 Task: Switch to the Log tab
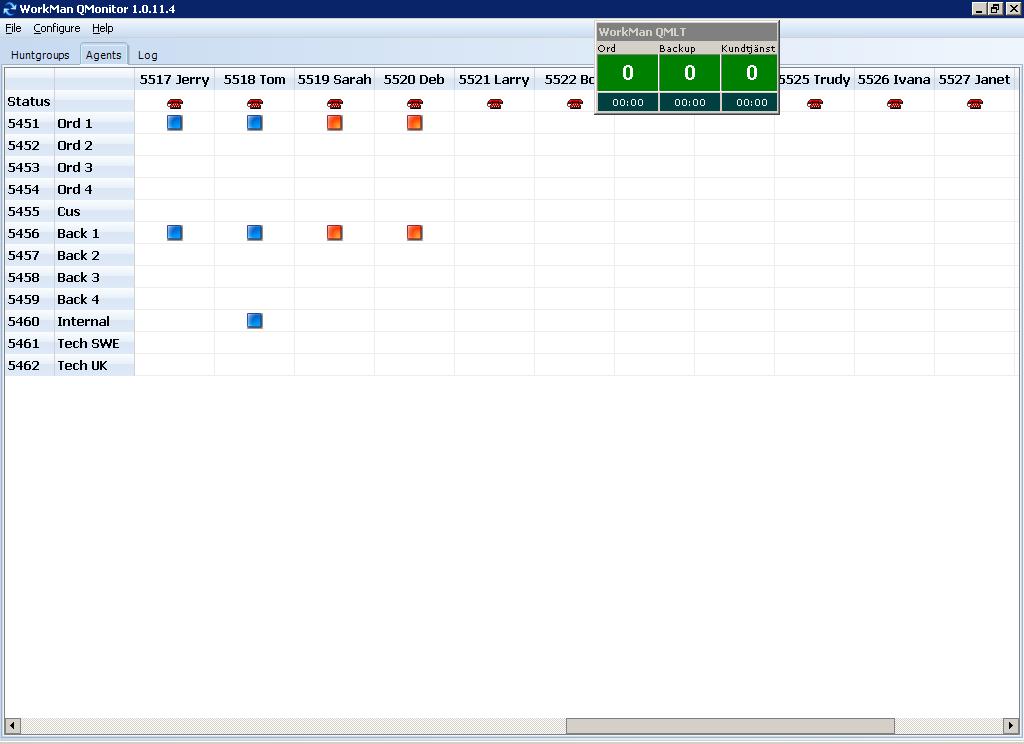[x=147, y=55]
